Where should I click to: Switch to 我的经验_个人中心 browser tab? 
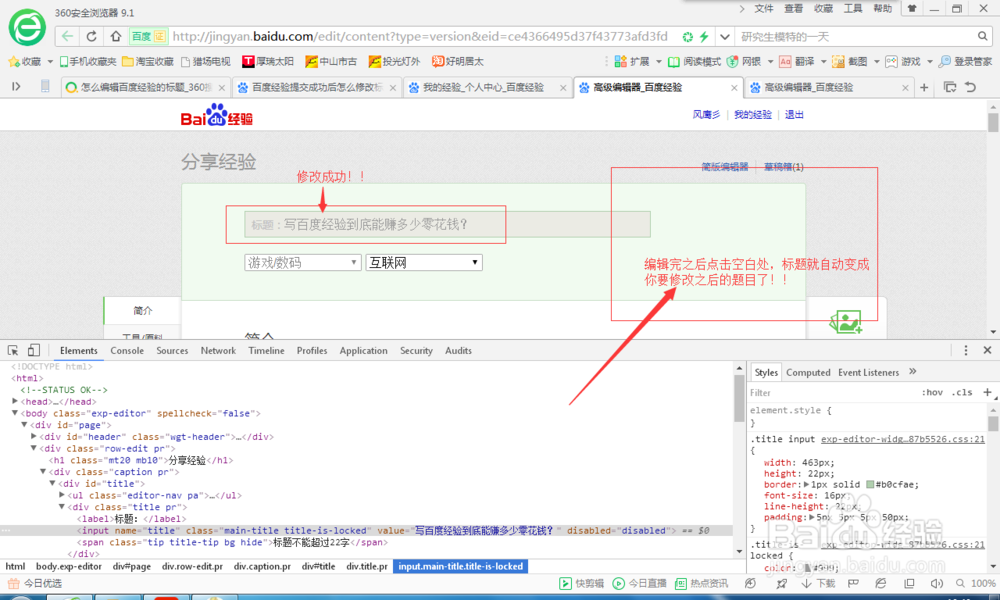click(x=487, y=87)
